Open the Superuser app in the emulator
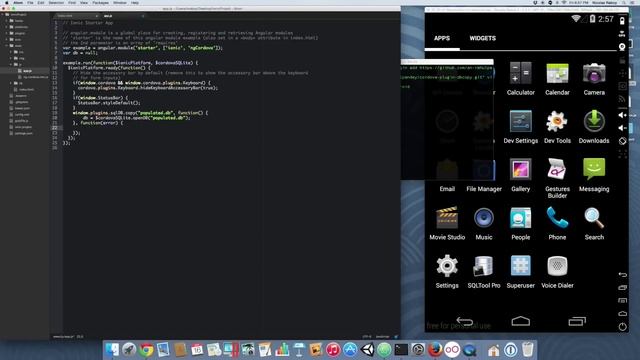The height and width of the screenshot is (360, 640). tap(520, 271)
